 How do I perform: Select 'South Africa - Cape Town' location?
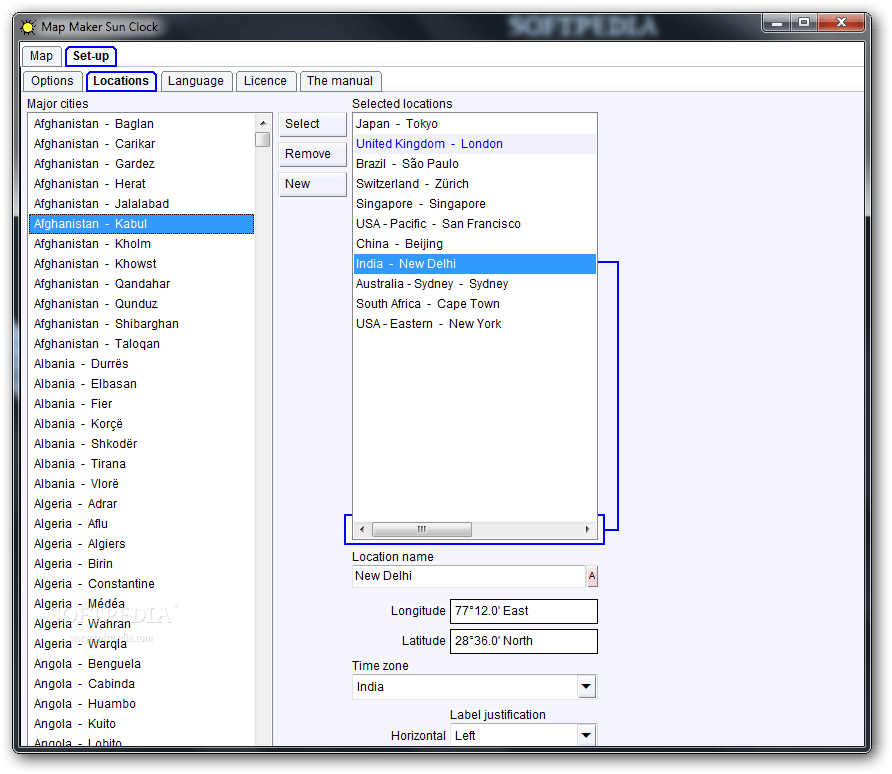(x=475, y=304)
